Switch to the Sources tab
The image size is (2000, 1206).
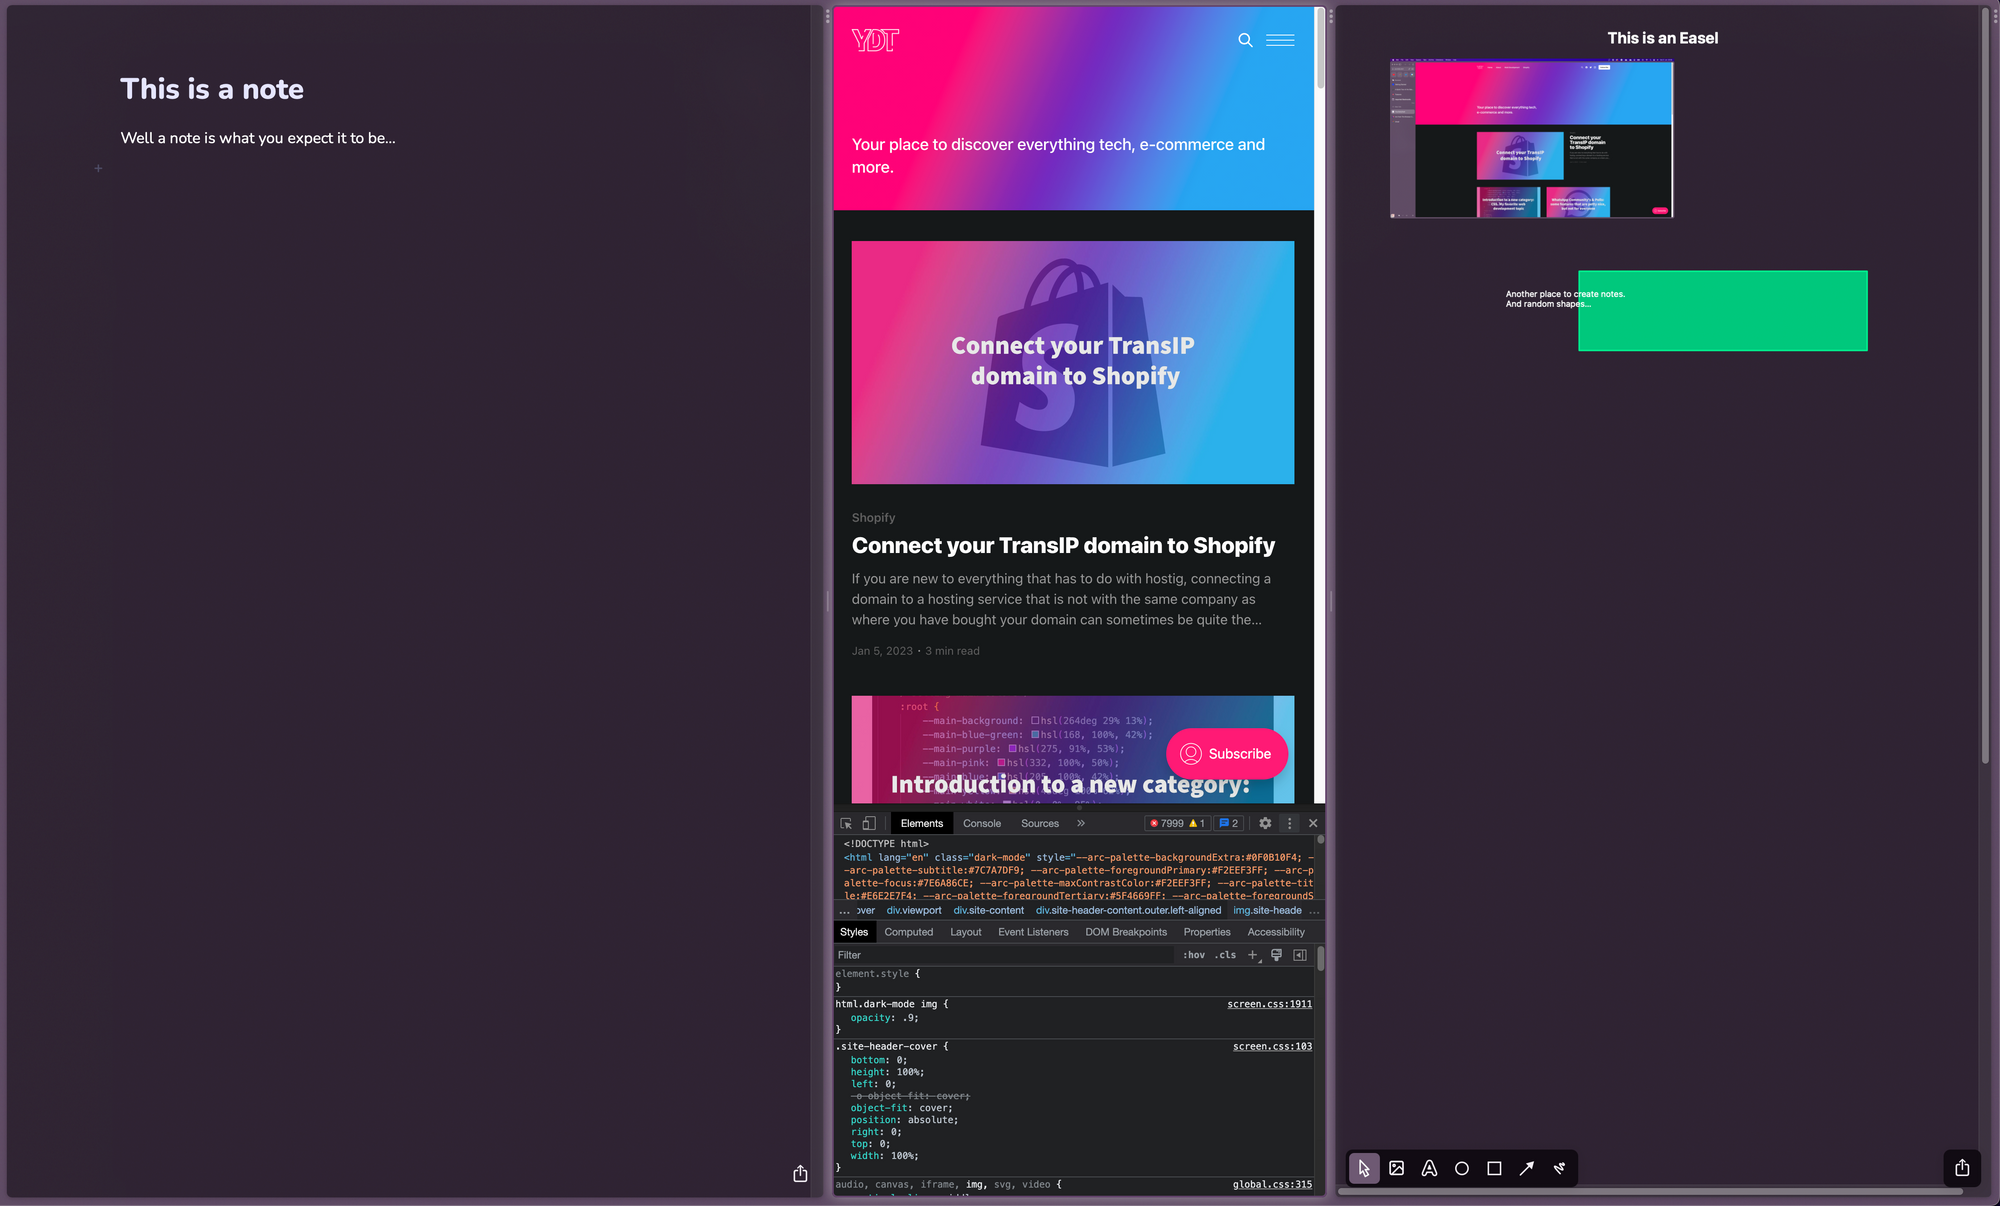pos(1040,823)
